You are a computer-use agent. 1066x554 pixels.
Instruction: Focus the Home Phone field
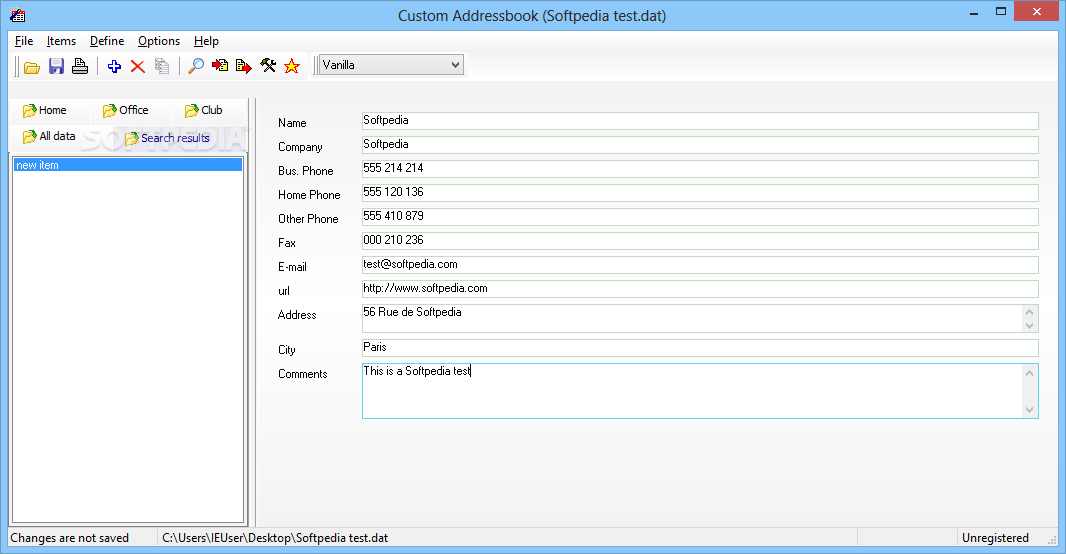700,192
